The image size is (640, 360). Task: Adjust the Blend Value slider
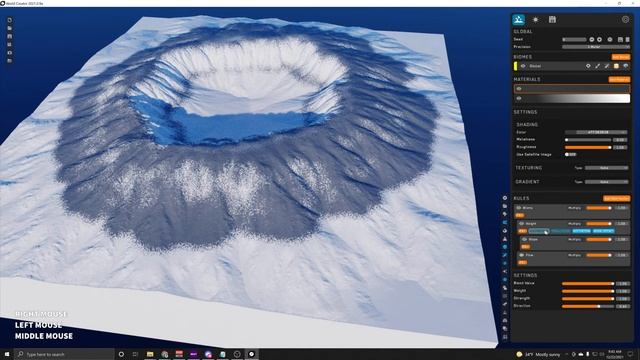588,283
